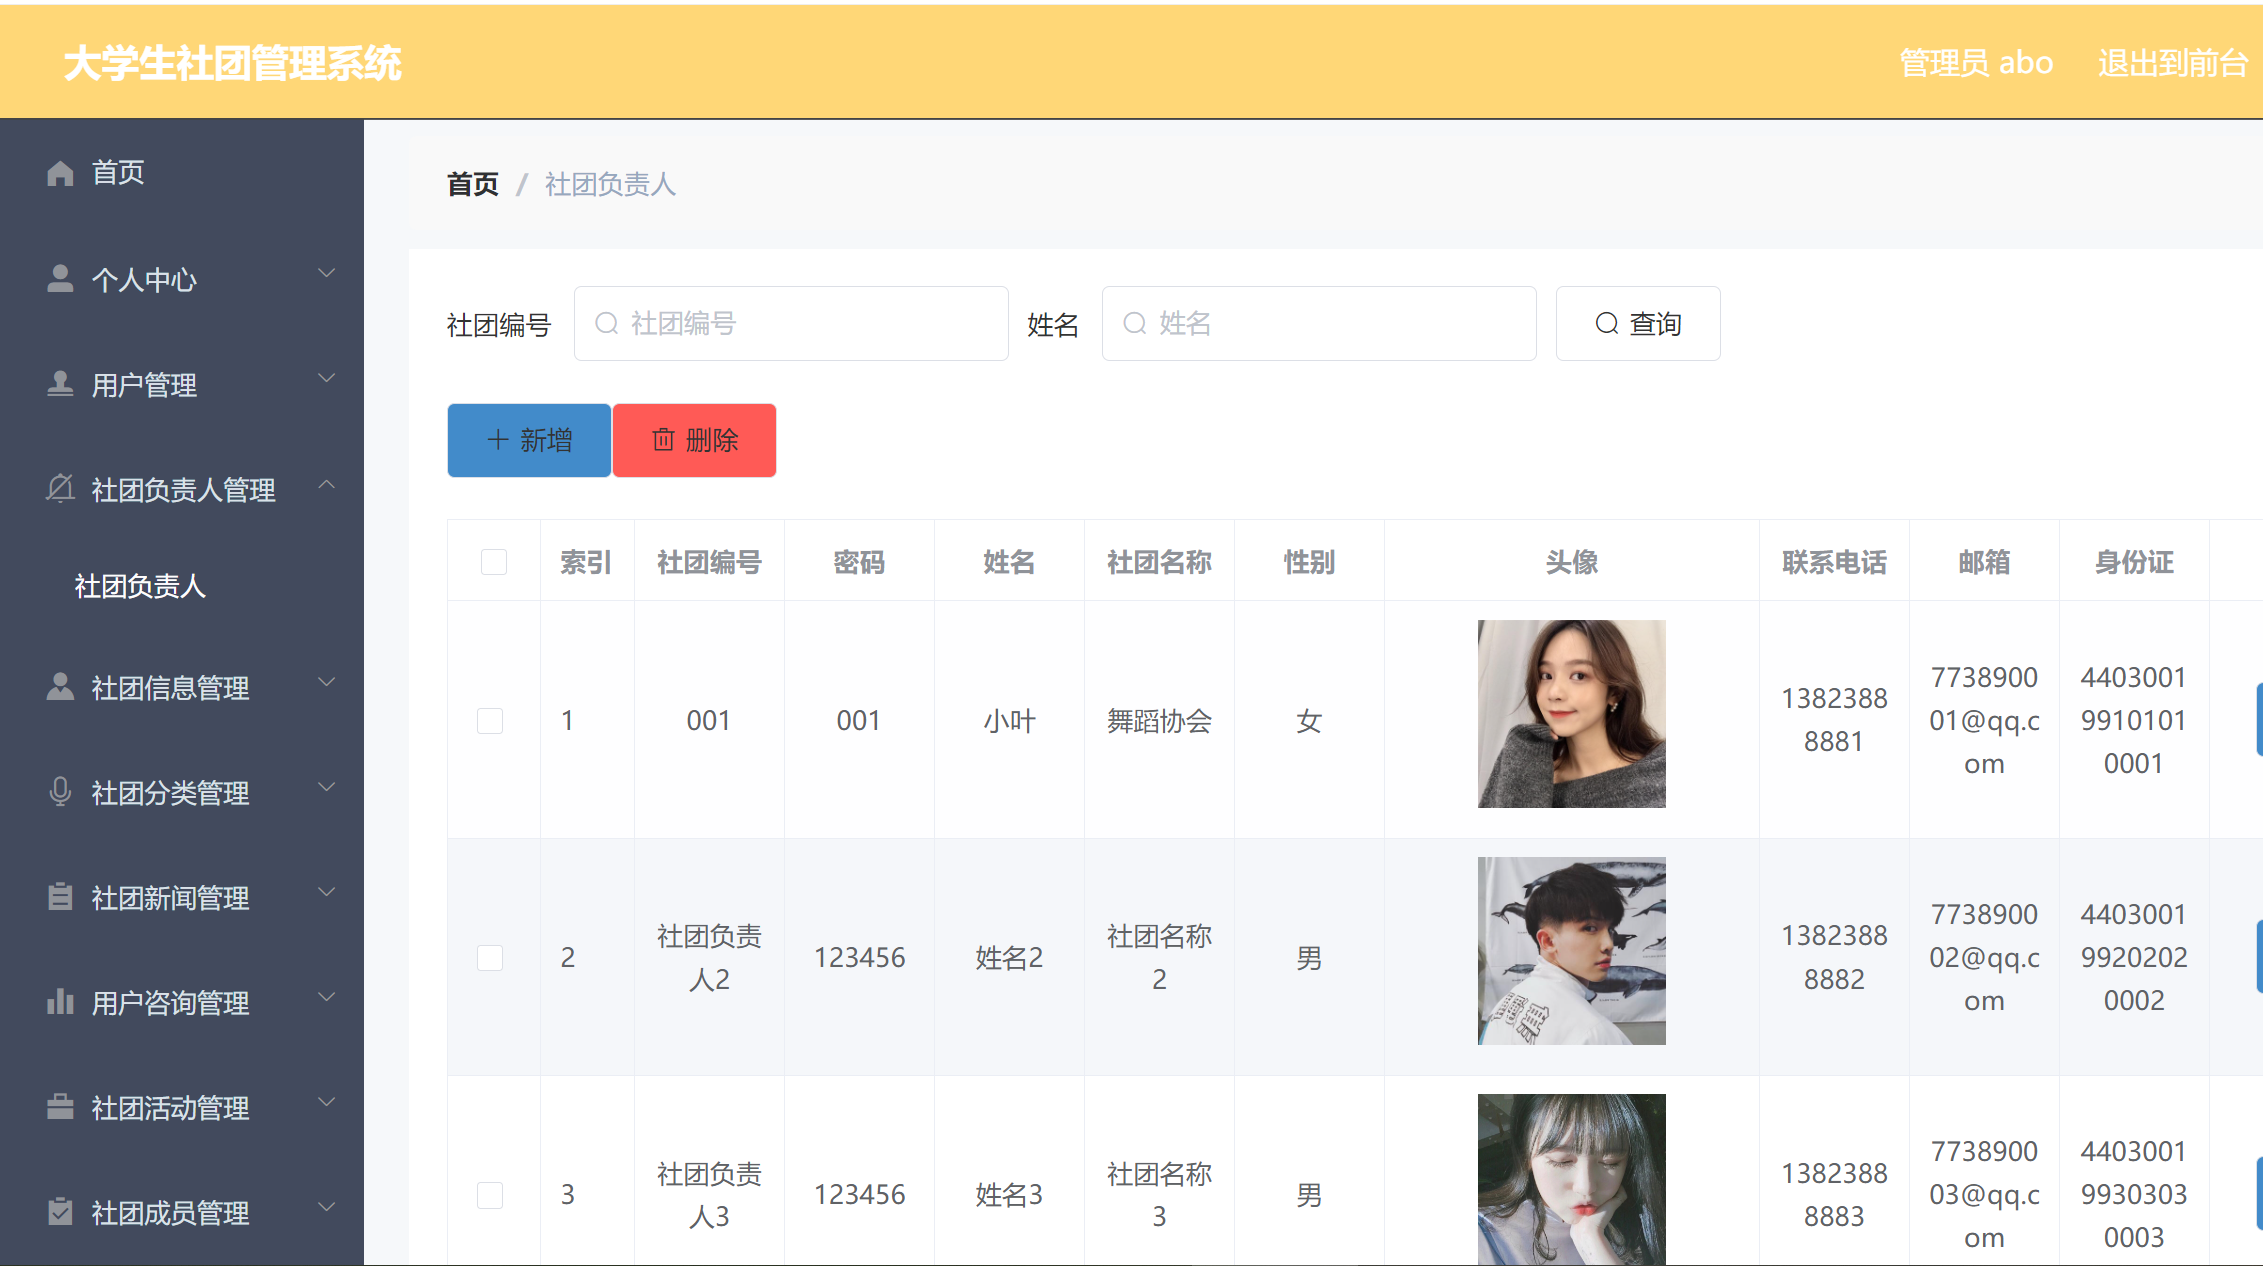Screen dimensions: 2263x1266
Task: Click the 用户管理 user icon
Action: 60,384
